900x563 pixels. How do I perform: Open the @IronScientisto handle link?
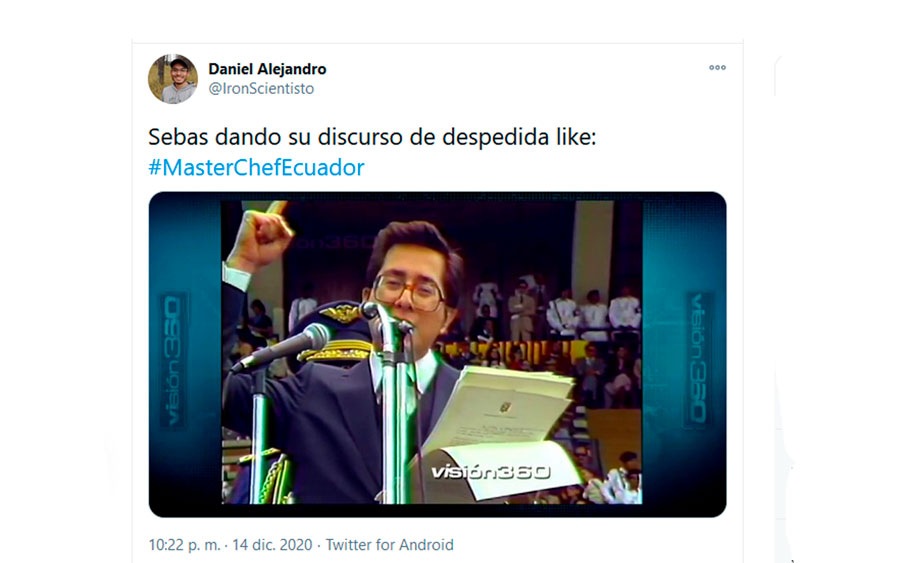261,88
